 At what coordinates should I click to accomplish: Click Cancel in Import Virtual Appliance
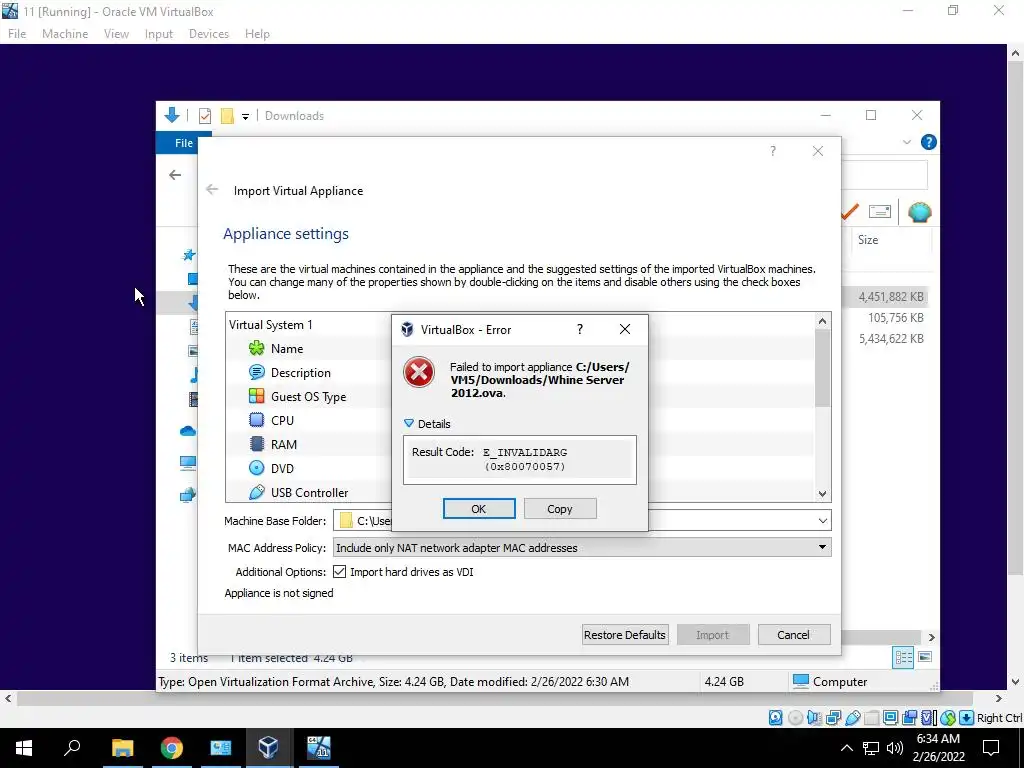tap(793, 635)
